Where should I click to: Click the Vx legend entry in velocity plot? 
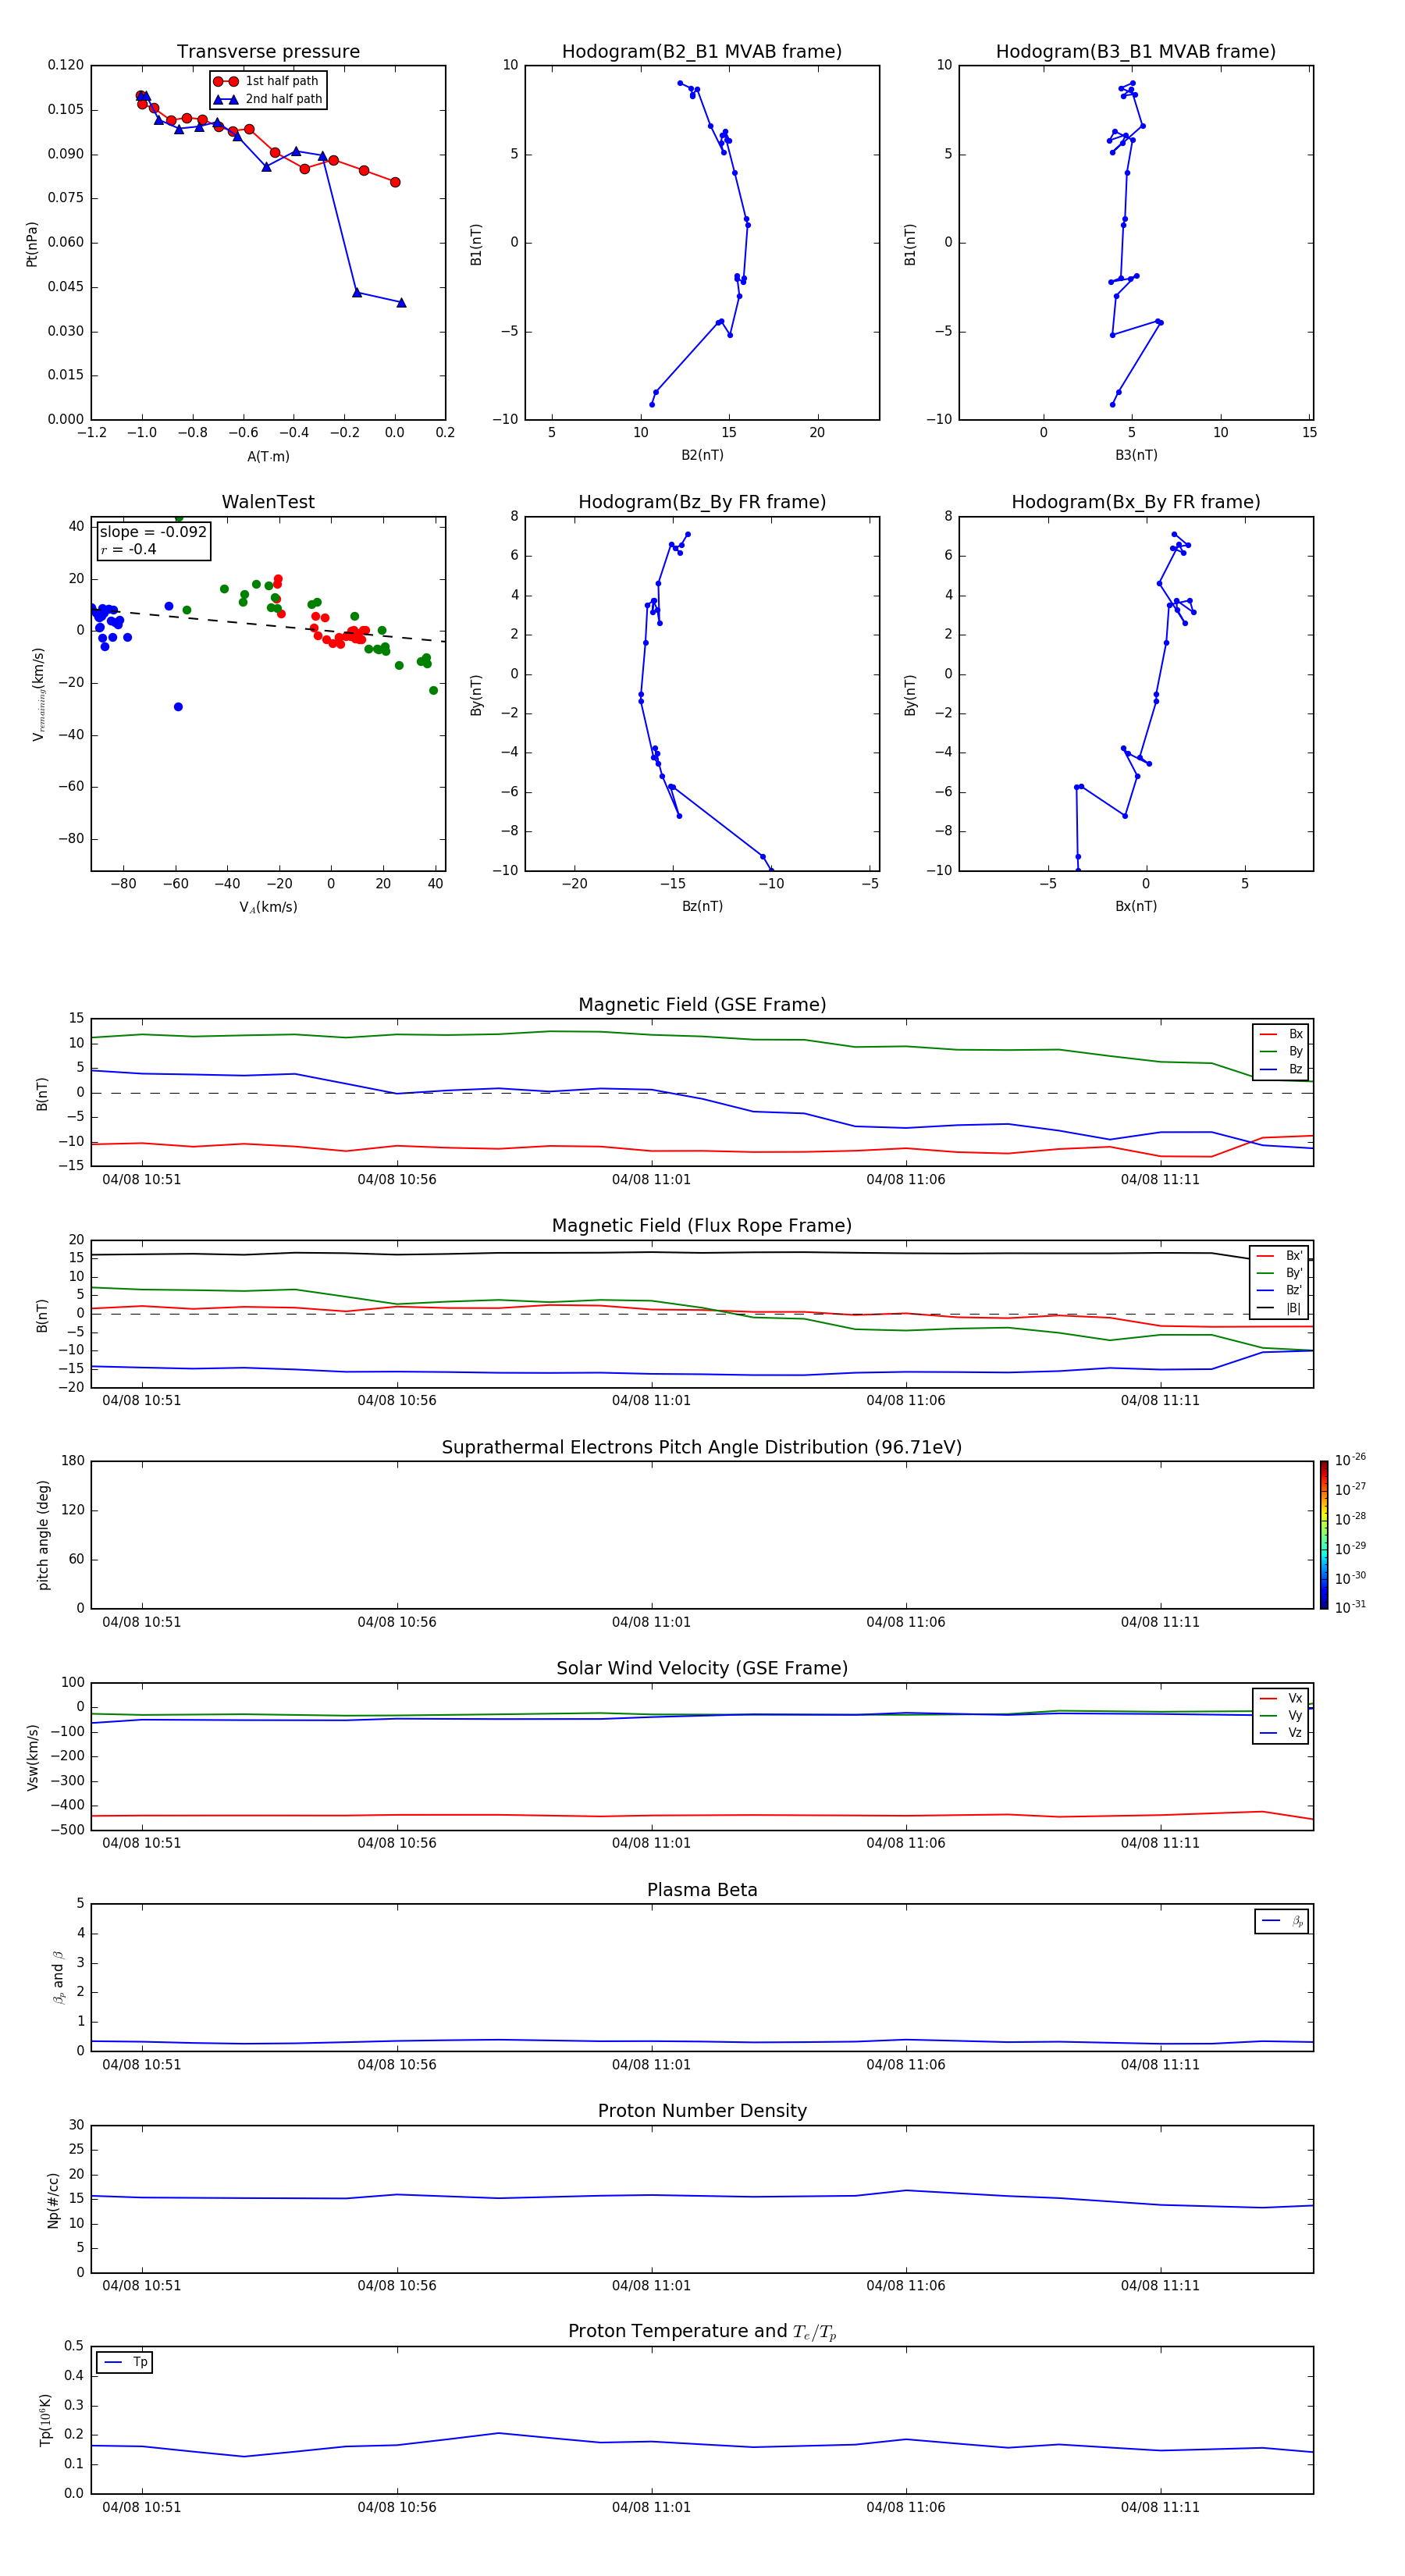(x=1281, y=1698)
